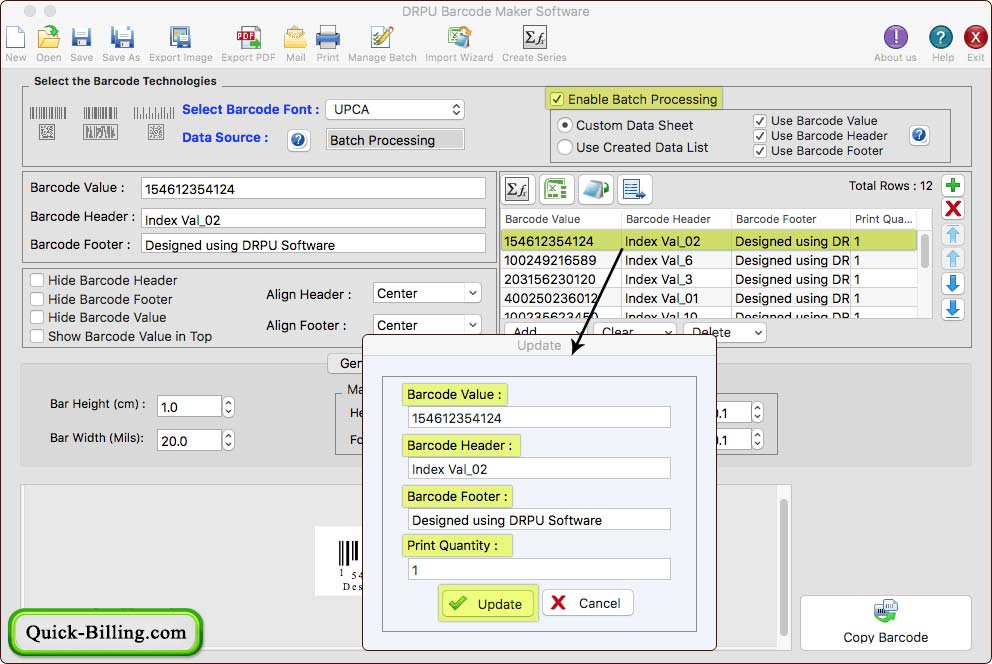Screen dimensions: 992x664
Task: Click the Print toolbar icon
Action: (x=328, y=38)
